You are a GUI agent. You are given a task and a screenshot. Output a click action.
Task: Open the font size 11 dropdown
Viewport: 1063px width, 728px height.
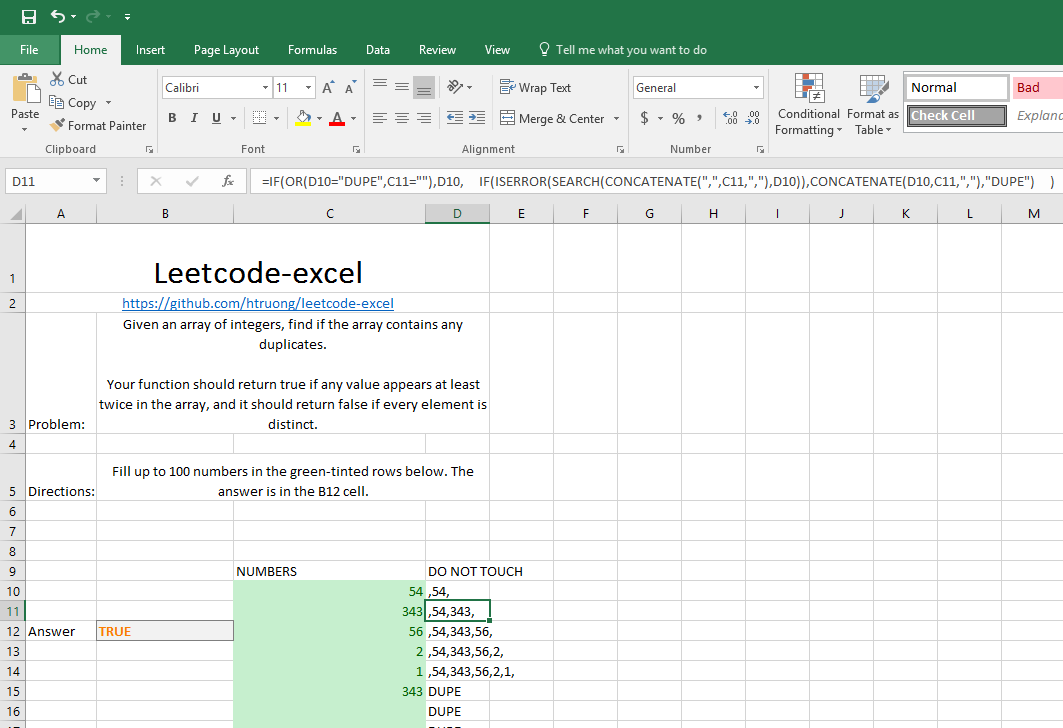point(308,87)
